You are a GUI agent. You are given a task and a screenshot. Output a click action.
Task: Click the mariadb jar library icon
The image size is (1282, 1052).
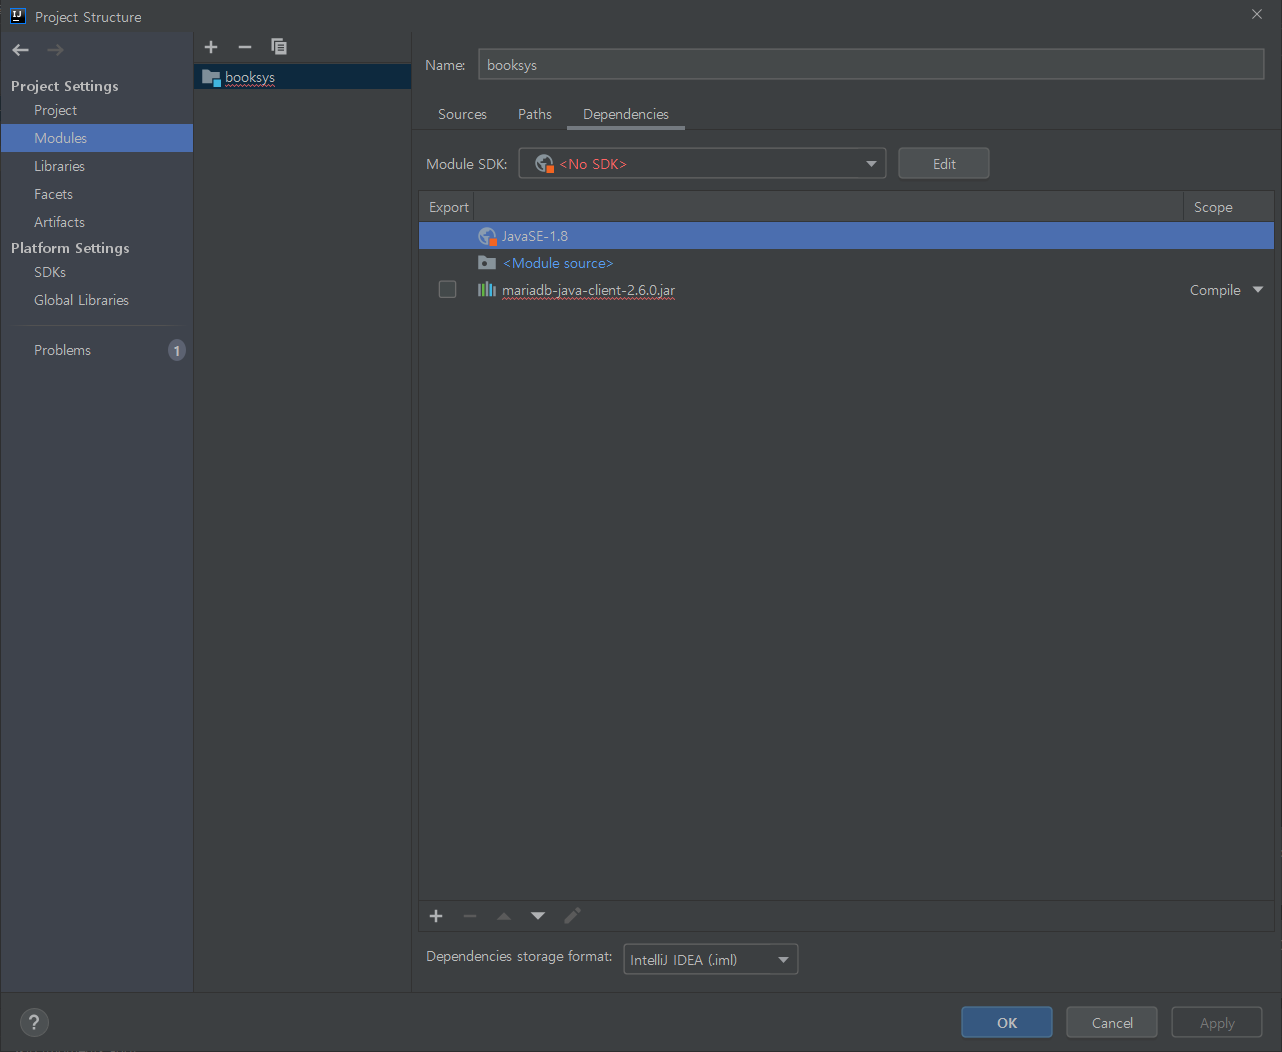tap(487, 290)
